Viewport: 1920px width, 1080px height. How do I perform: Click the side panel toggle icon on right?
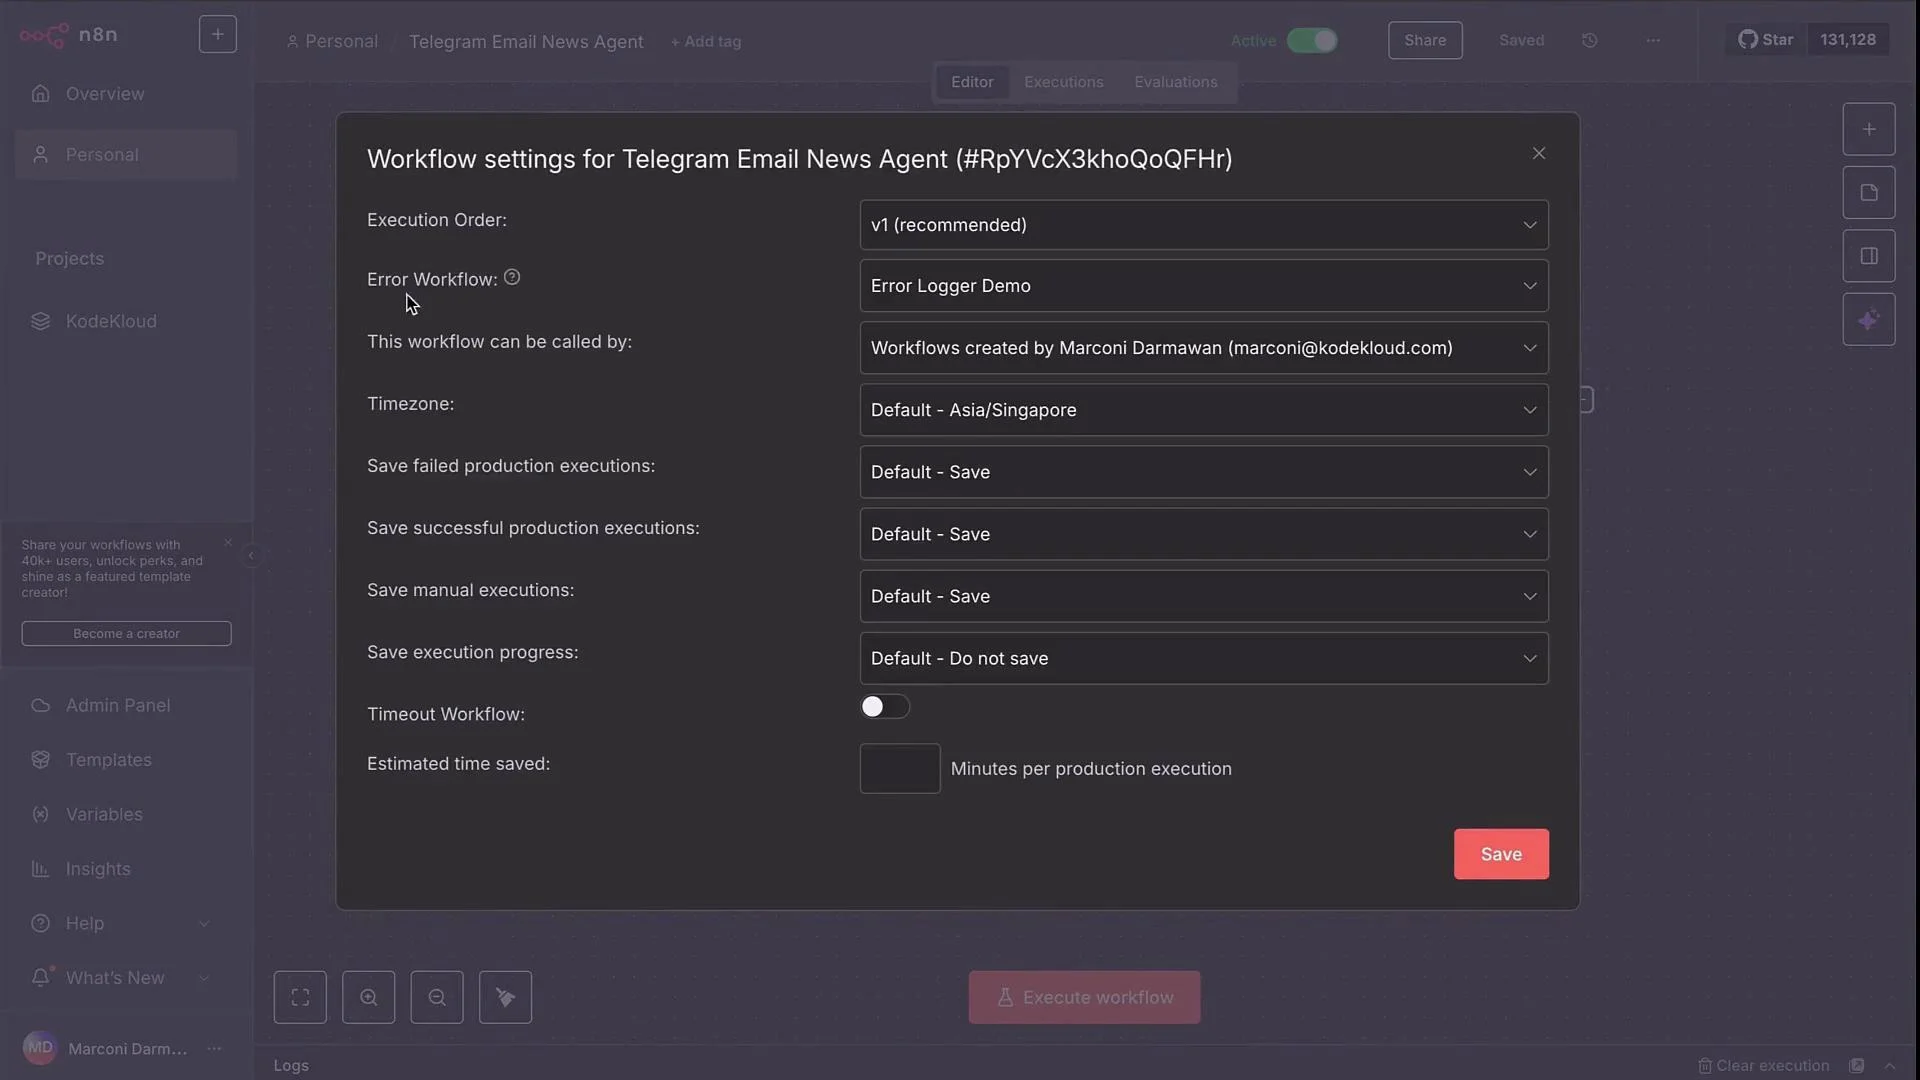point(1869,256)
